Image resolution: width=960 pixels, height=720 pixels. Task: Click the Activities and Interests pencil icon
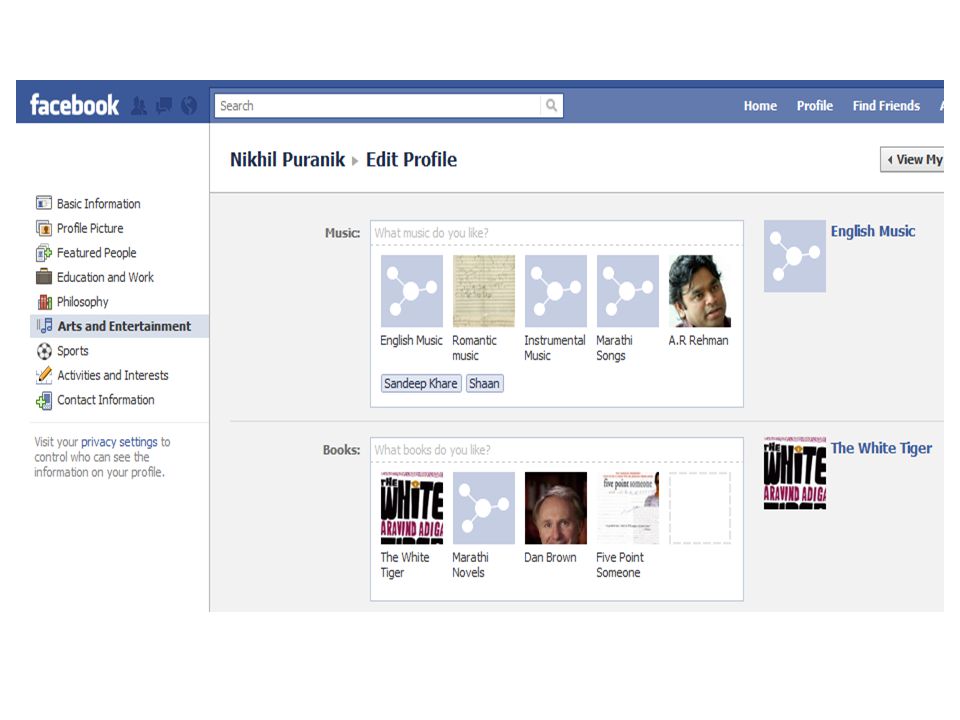click(44, 375)
